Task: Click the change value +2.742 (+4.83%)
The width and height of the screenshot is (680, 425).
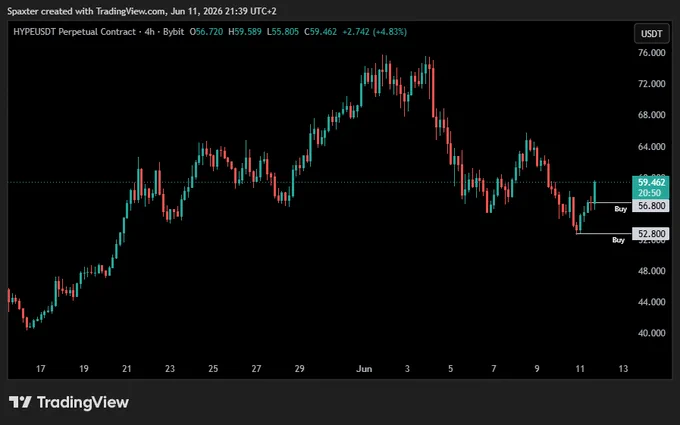Action: [x=374, y=32]
